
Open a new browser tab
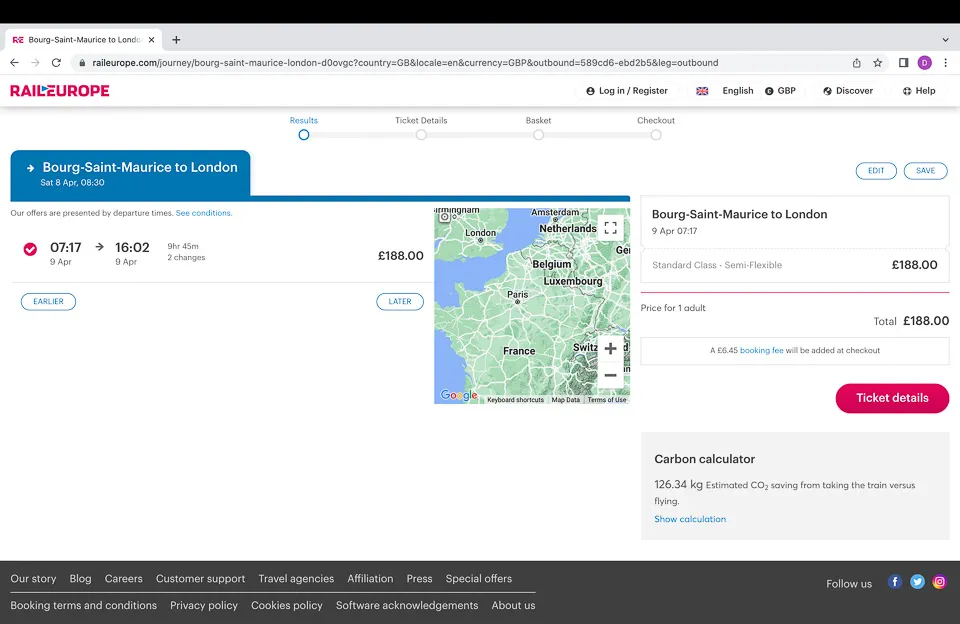(x=176, y=40)
